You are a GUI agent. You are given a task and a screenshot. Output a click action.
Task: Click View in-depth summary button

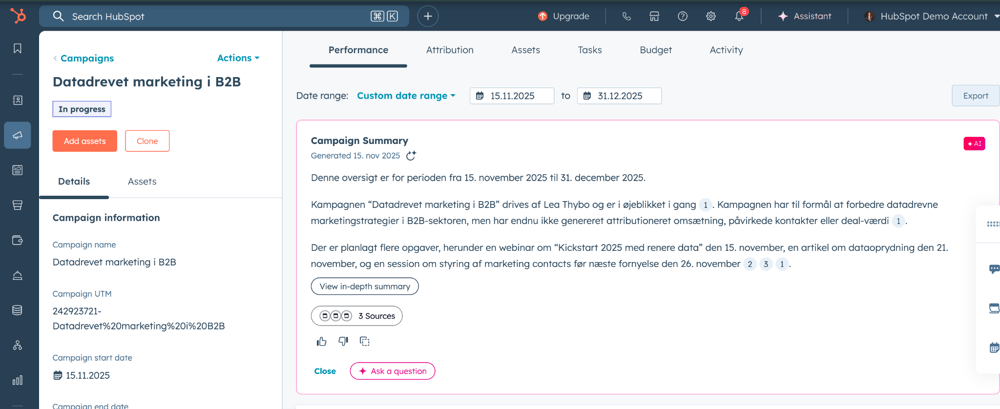point(365,286)
